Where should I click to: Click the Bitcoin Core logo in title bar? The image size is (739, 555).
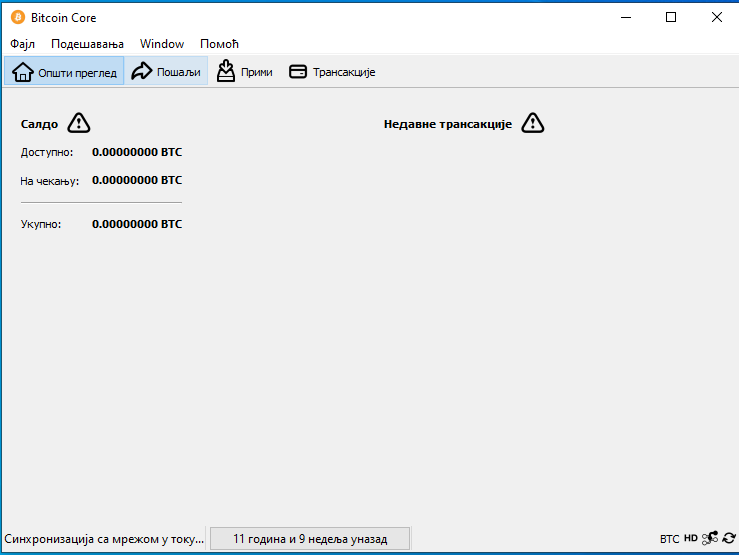[18, 17]
